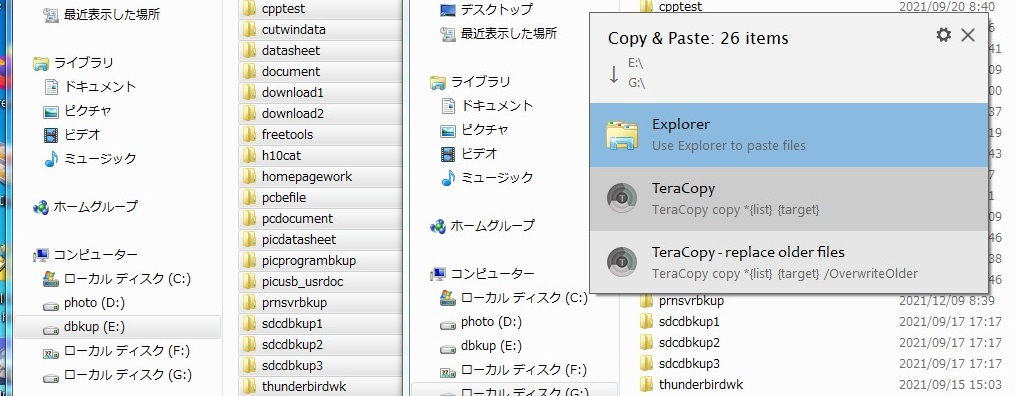Screen dimensions: 1015x396
Task: Click datasheet folder in left file list
Action: 320,50
